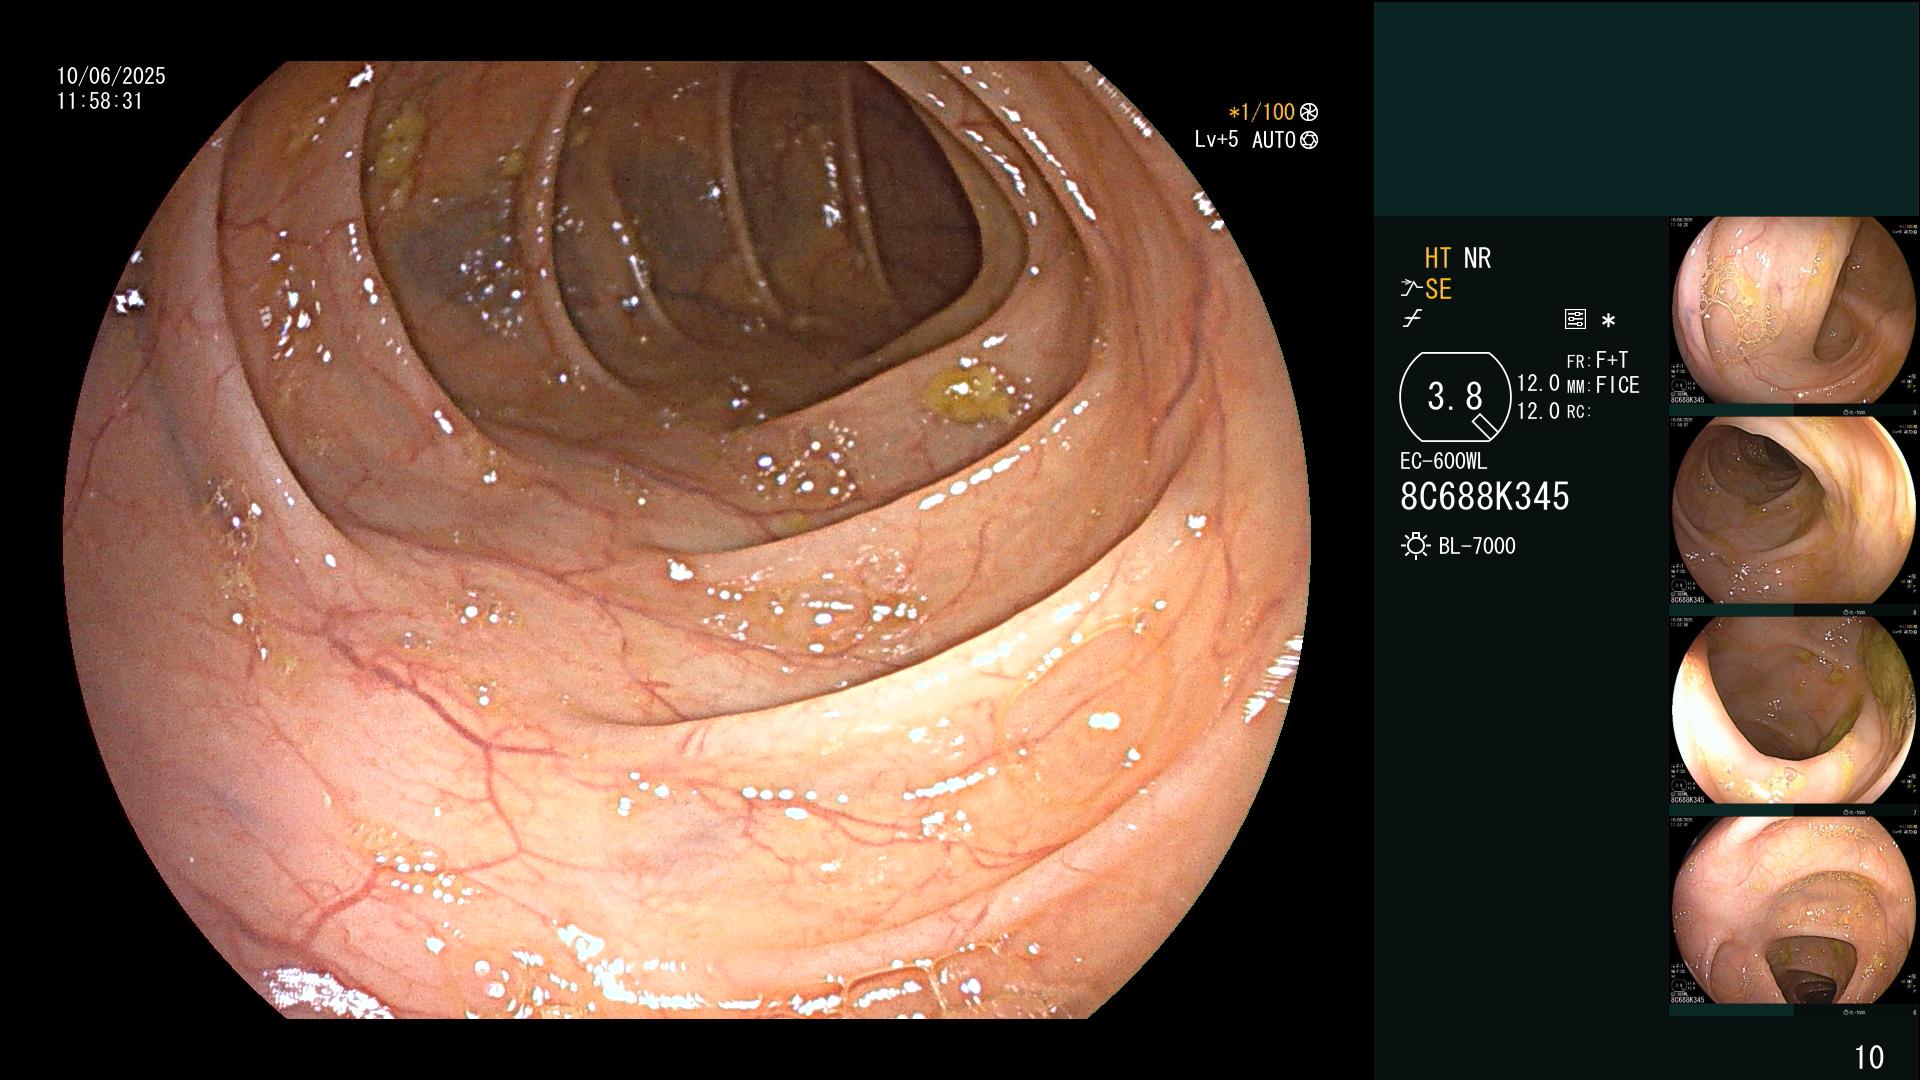Viewport: 1920px width, 1080px height.
Task: Click the MM: FICE mode setting
Action: 1603,385
